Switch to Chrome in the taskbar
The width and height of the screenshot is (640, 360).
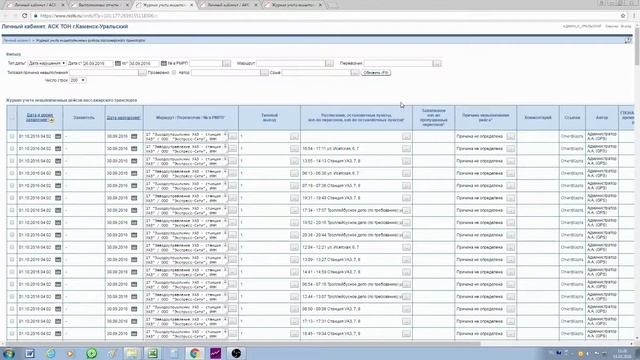click(195, 353)
